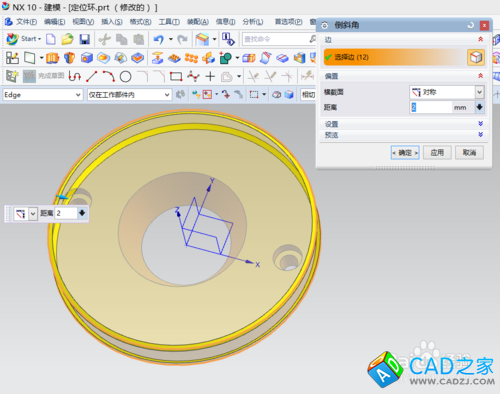The image size is (500, 394).
Task: Collapse the 边 section in dialog
Action: pos(480,39)
